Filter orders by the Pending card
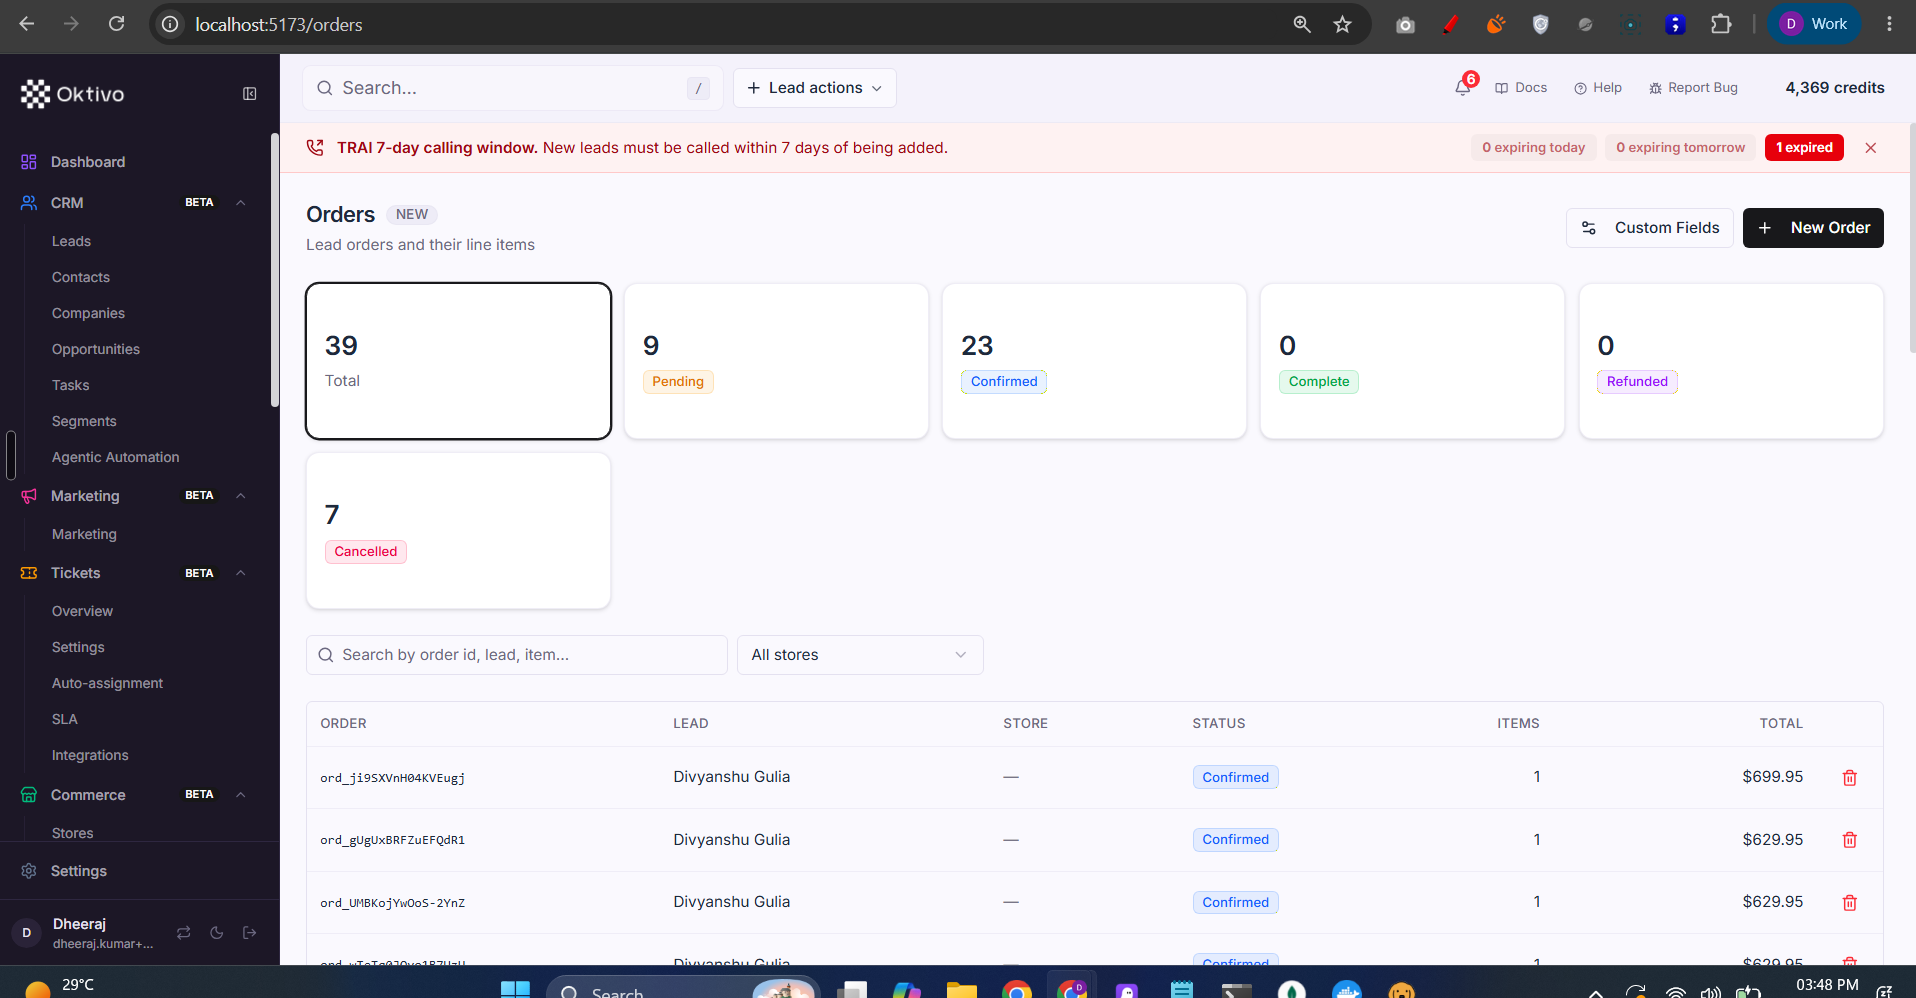1916x998 pixels. (776, 361)
